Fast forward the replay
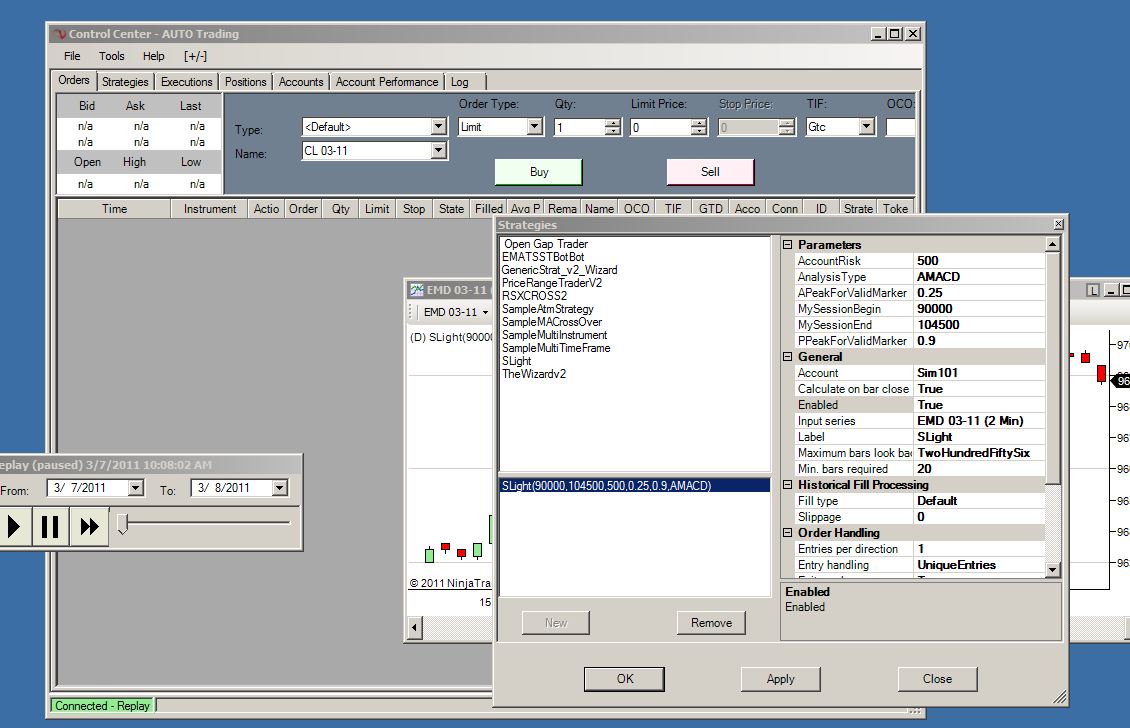 point(89,527)
